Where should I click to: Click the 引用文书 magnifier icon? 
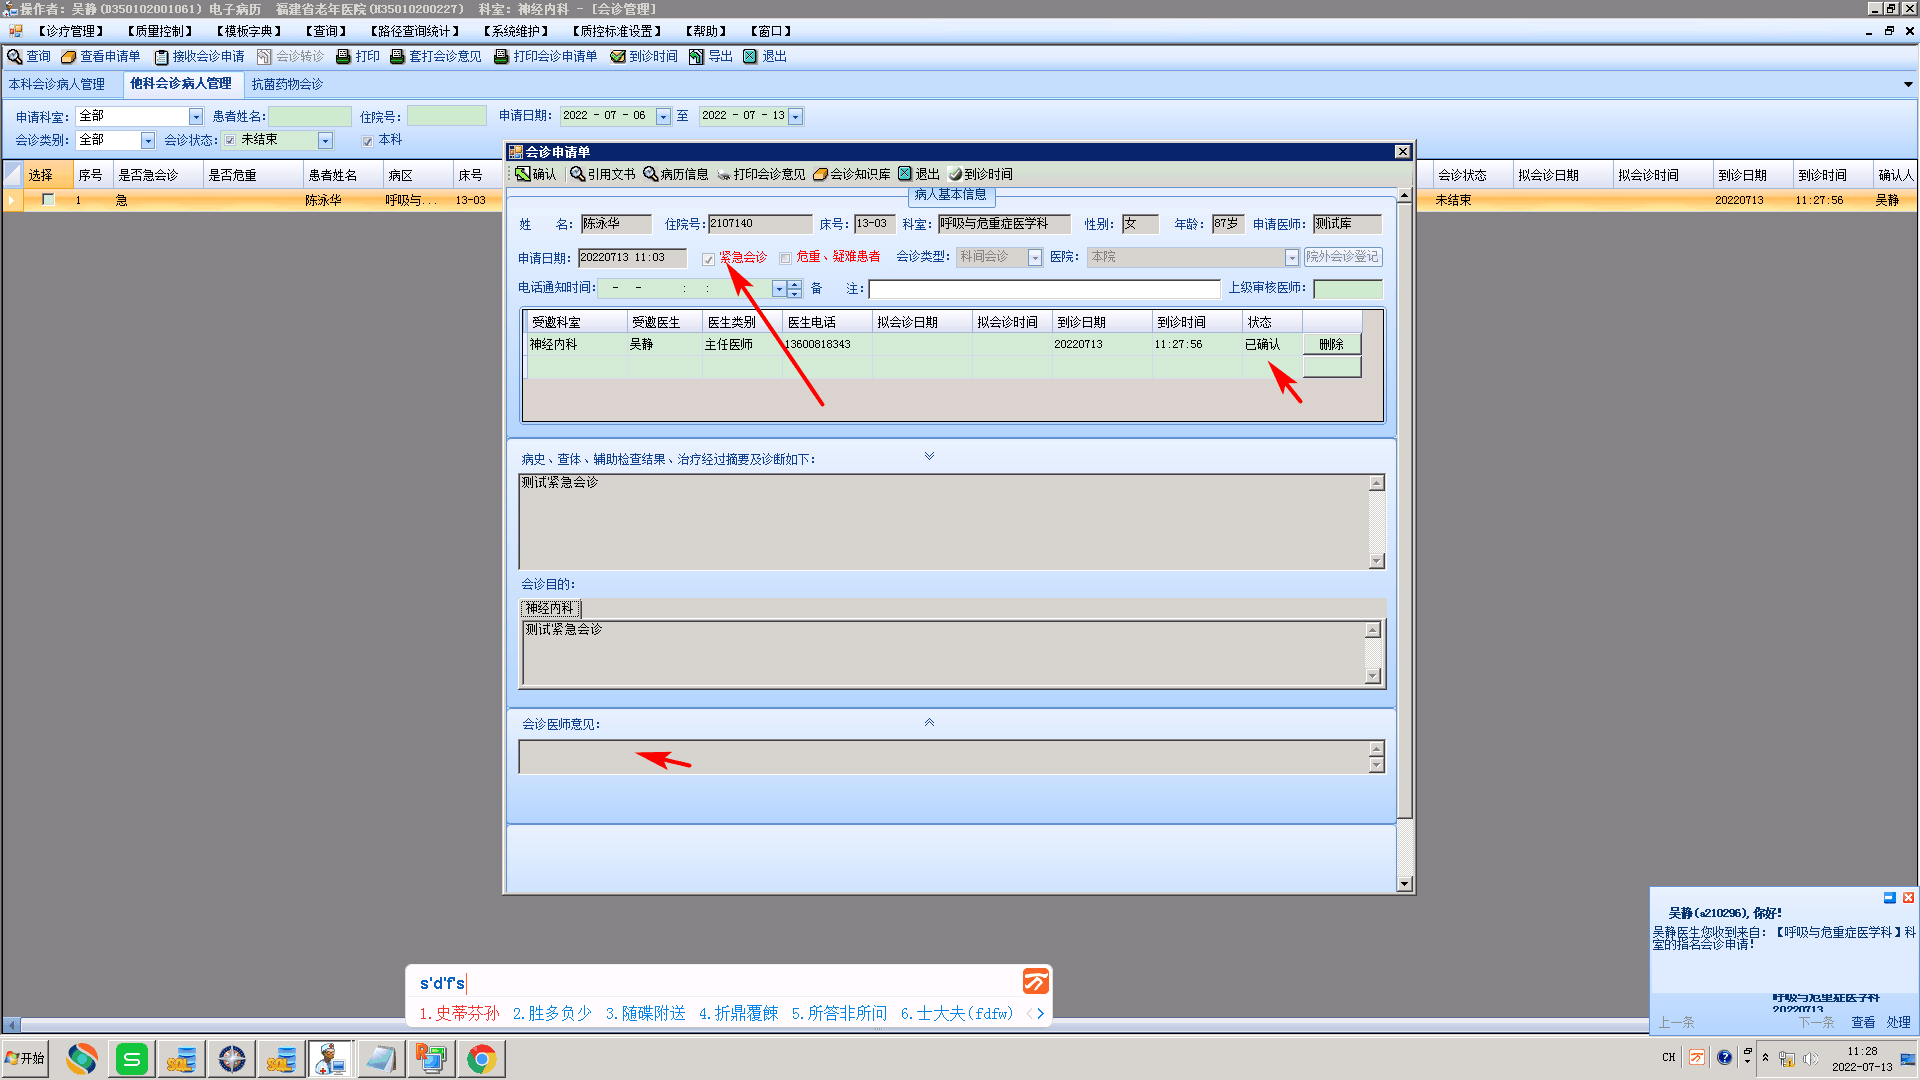click(x=577, y=174)
